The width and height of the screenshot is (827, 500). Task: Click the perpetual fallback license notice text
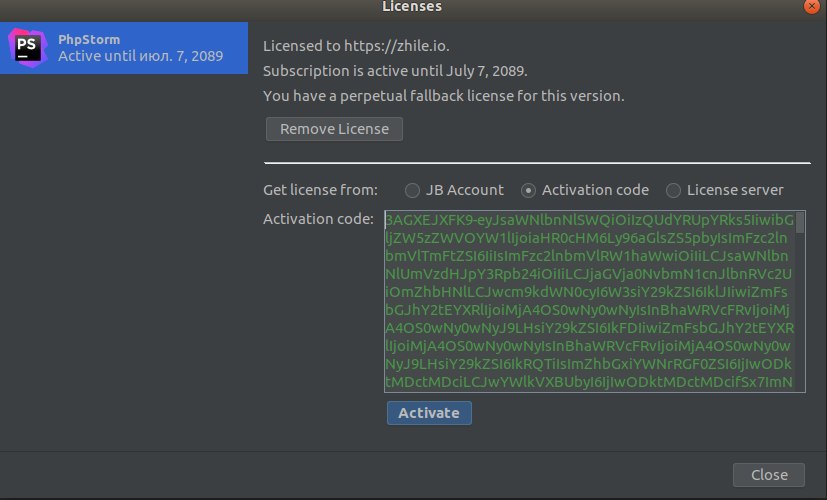point(444,96)
